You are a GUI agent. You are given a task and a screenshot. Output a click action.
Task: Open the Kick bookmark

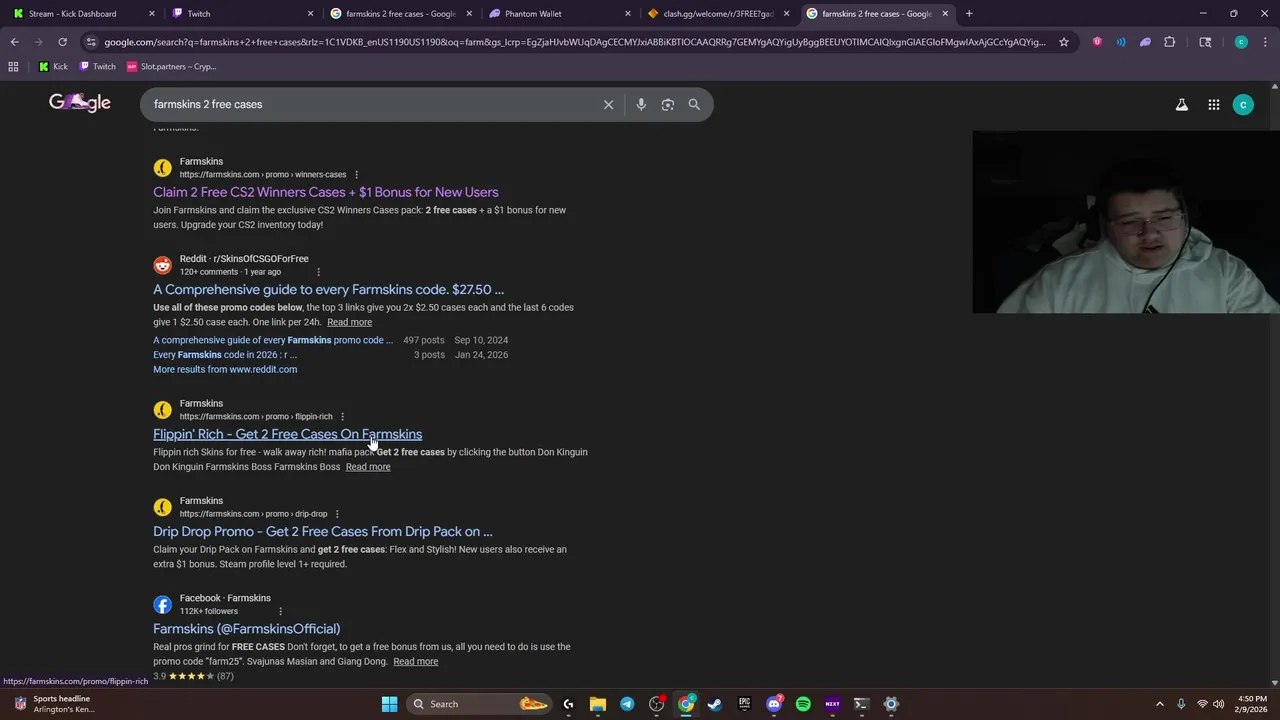point(53,66)
